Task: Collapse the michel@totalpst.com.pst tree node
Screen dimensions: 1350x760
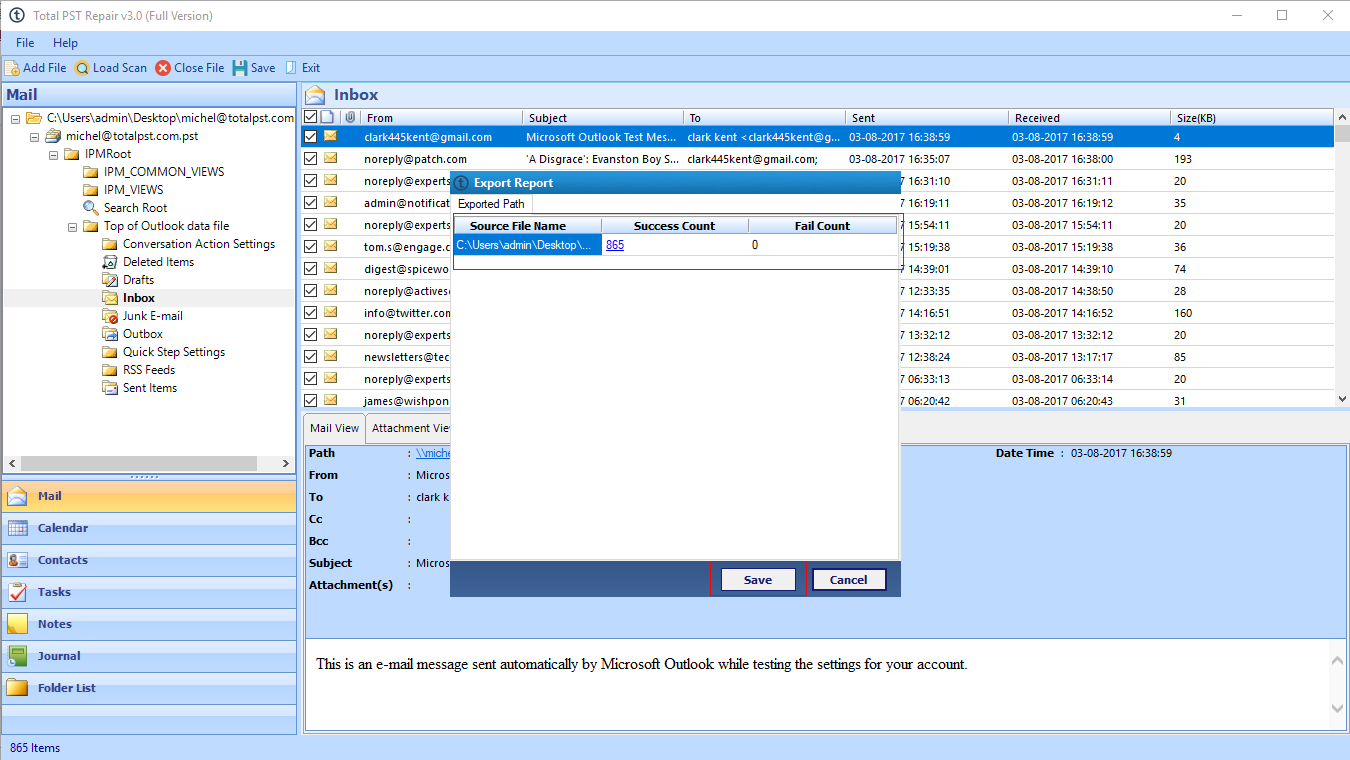Action: click(x=34, y=136)
